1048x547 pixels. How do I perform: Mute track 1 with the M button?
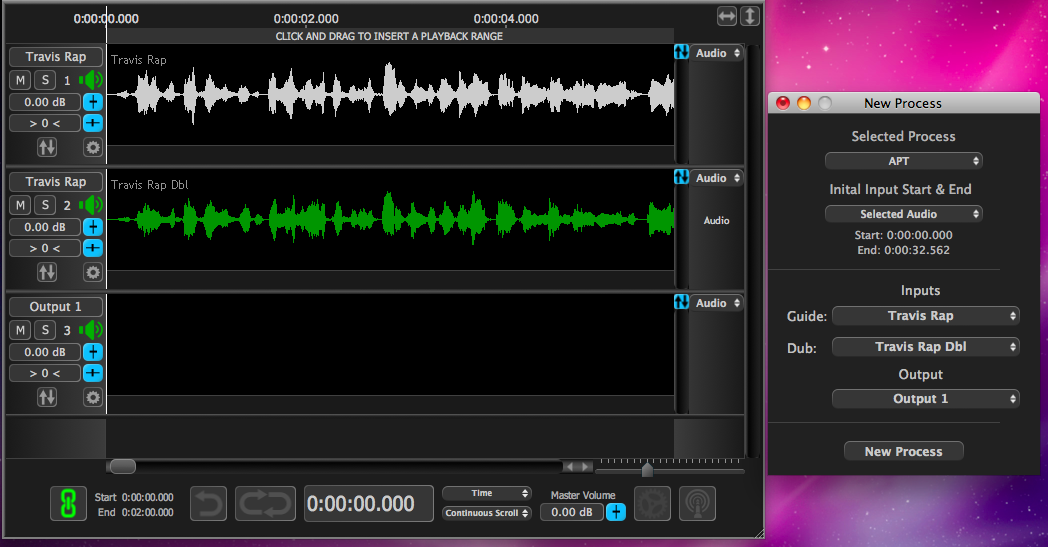[20, 80]
